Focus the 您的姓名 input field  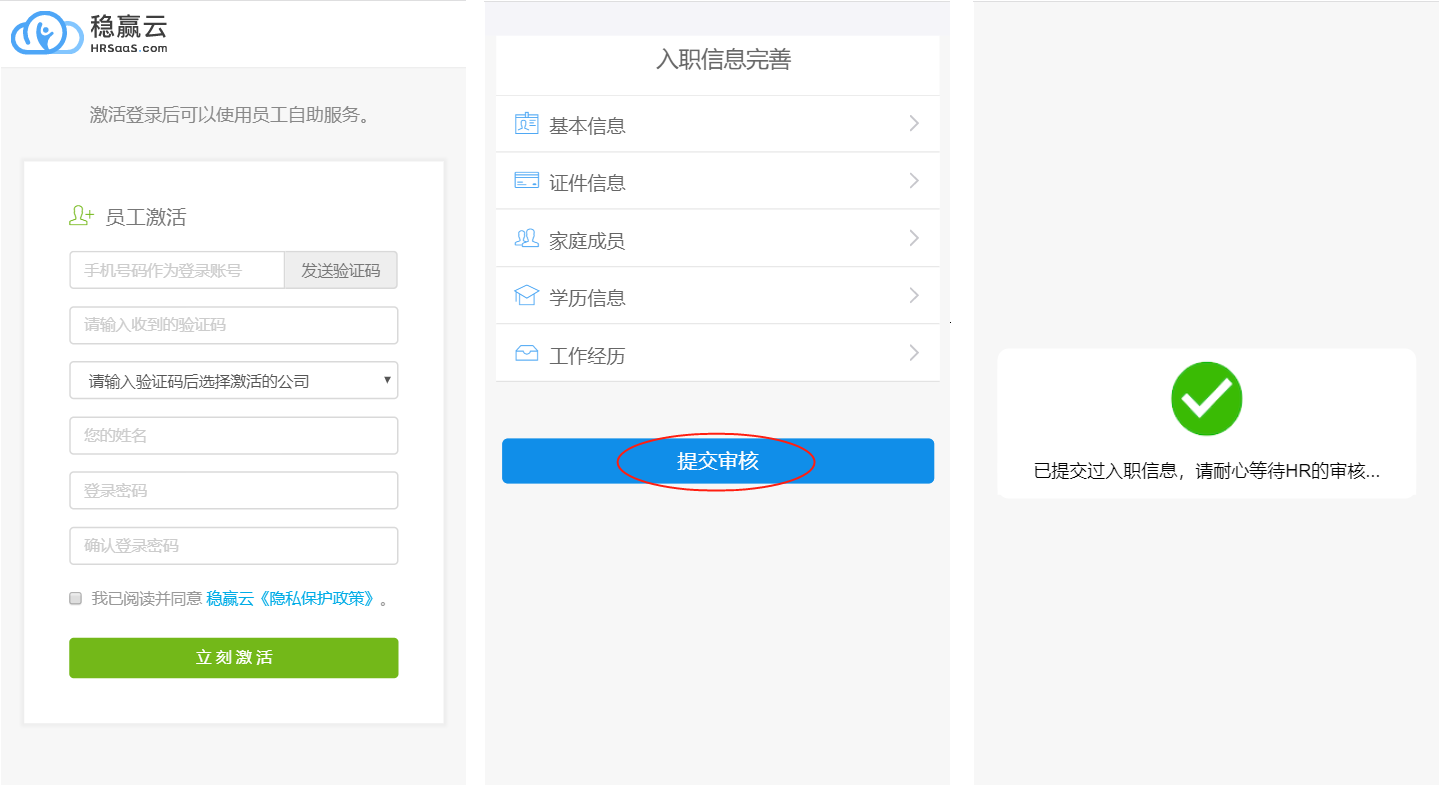click(234, 436)
